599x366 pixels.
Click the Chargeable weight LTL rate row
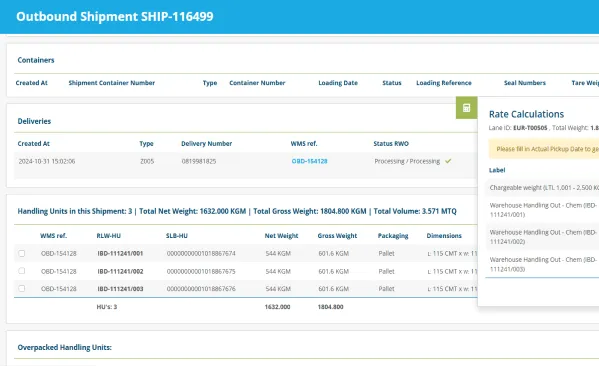pos(542,188)
